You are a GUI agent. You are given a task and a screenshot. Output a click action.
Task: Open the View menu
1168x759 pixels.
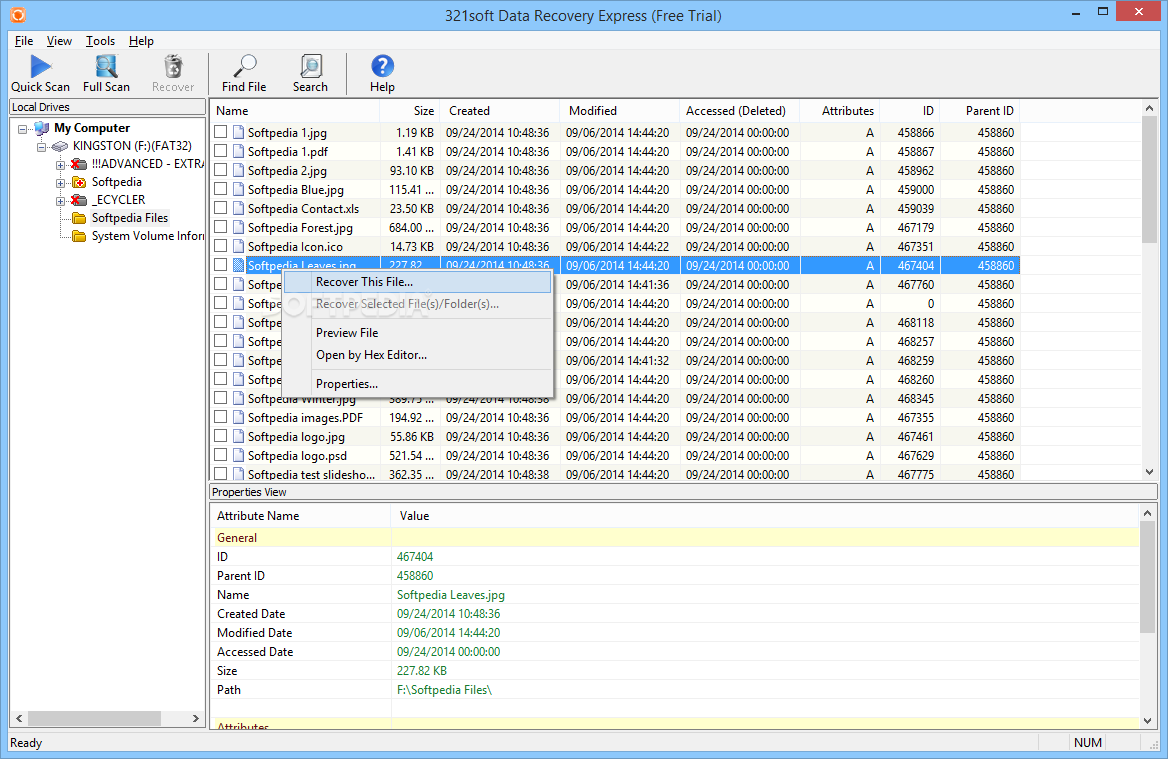59,41
